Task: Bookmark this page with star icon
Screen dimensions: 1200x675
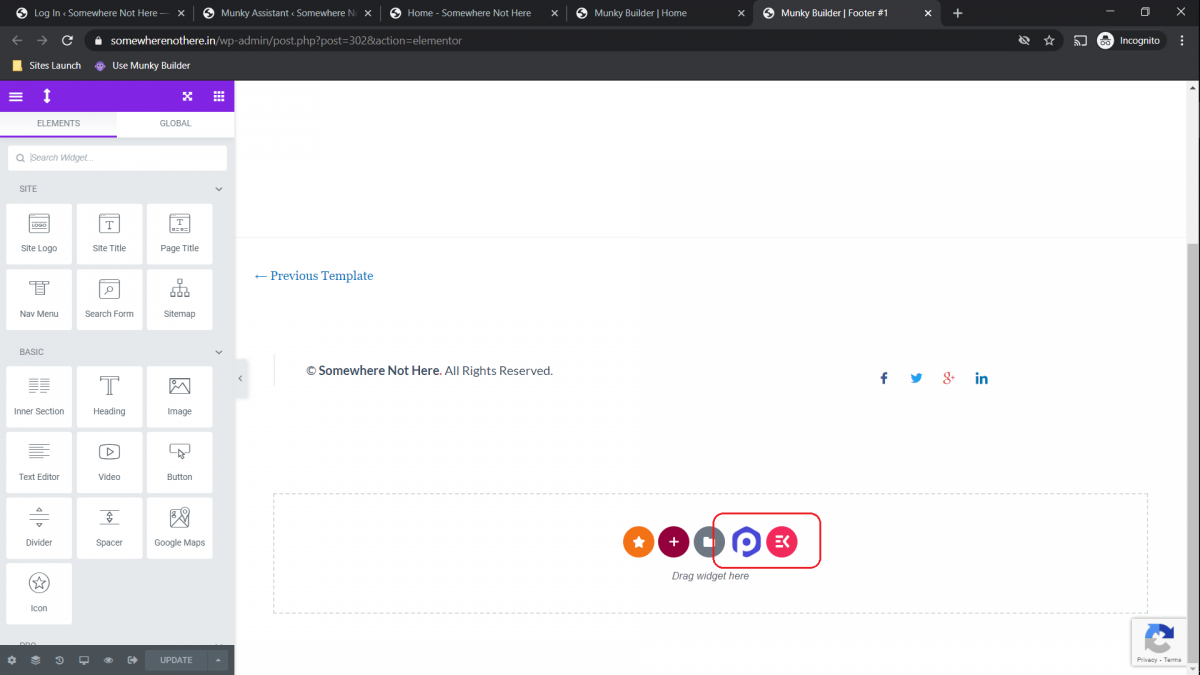Action: tap(1049, 41)
